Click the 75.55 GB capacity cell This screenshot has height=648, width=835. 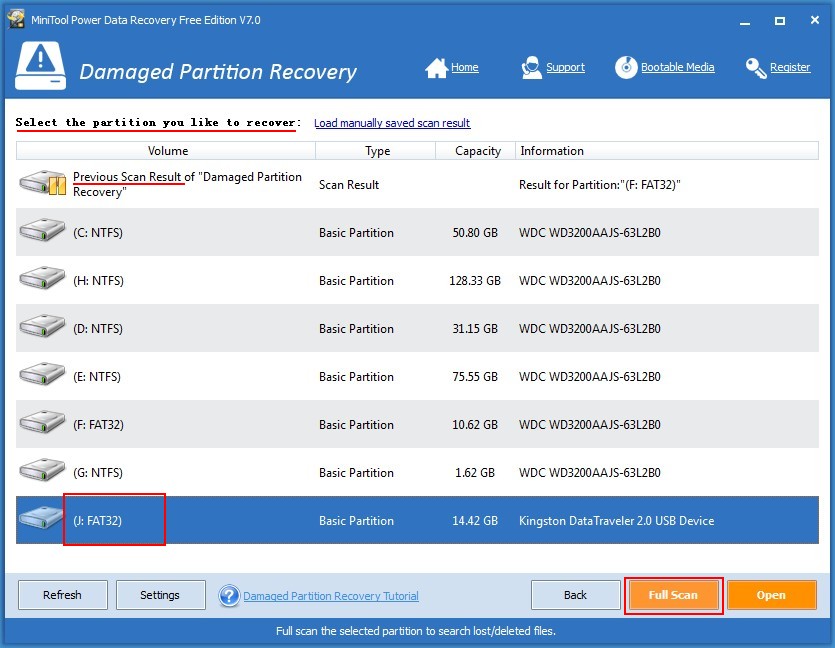click(x=475, y=376)
